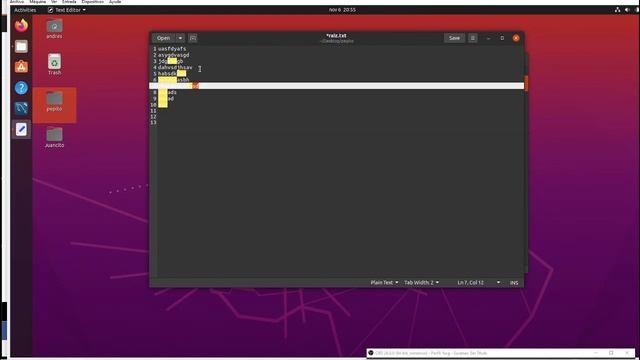This screenshot has width=640, height=360.
Task: Close the Text Editor window
Action: [x=516, y=38]
